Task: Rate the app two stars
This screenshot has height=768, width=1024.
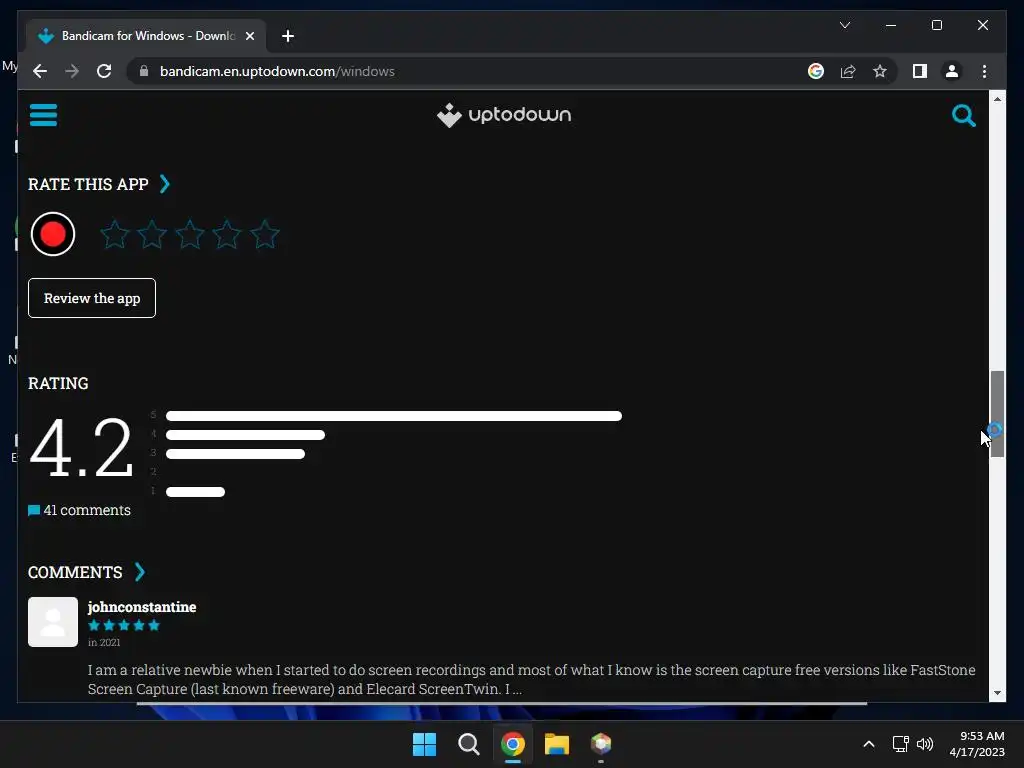Action: pyautogui.click(x=152, y=234)
